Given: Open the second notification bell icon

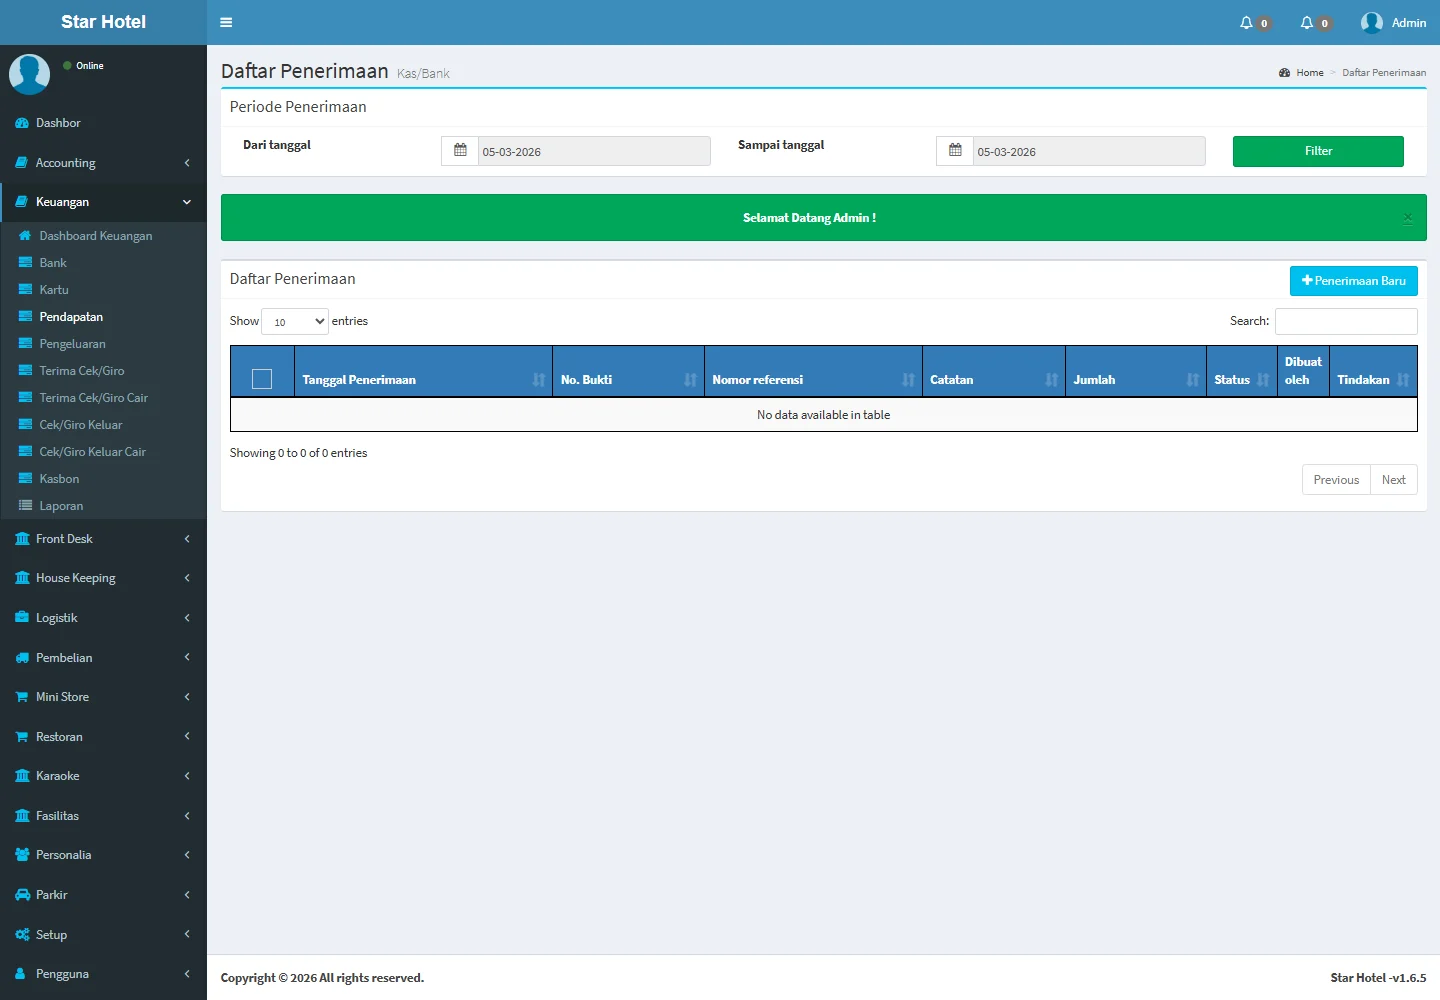Looking at the screenshot, I should click(1306, 23).
